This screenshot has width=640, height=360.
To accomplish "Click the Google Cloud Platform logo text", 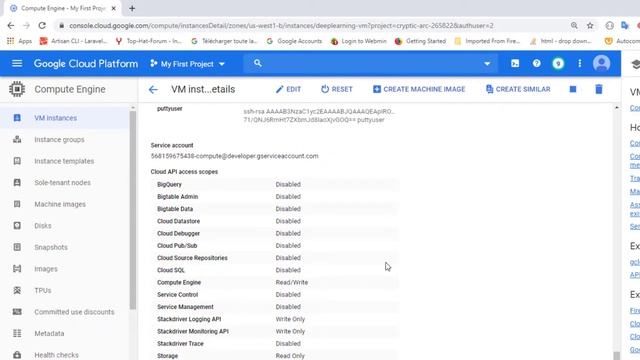I will tap(86, 64).
